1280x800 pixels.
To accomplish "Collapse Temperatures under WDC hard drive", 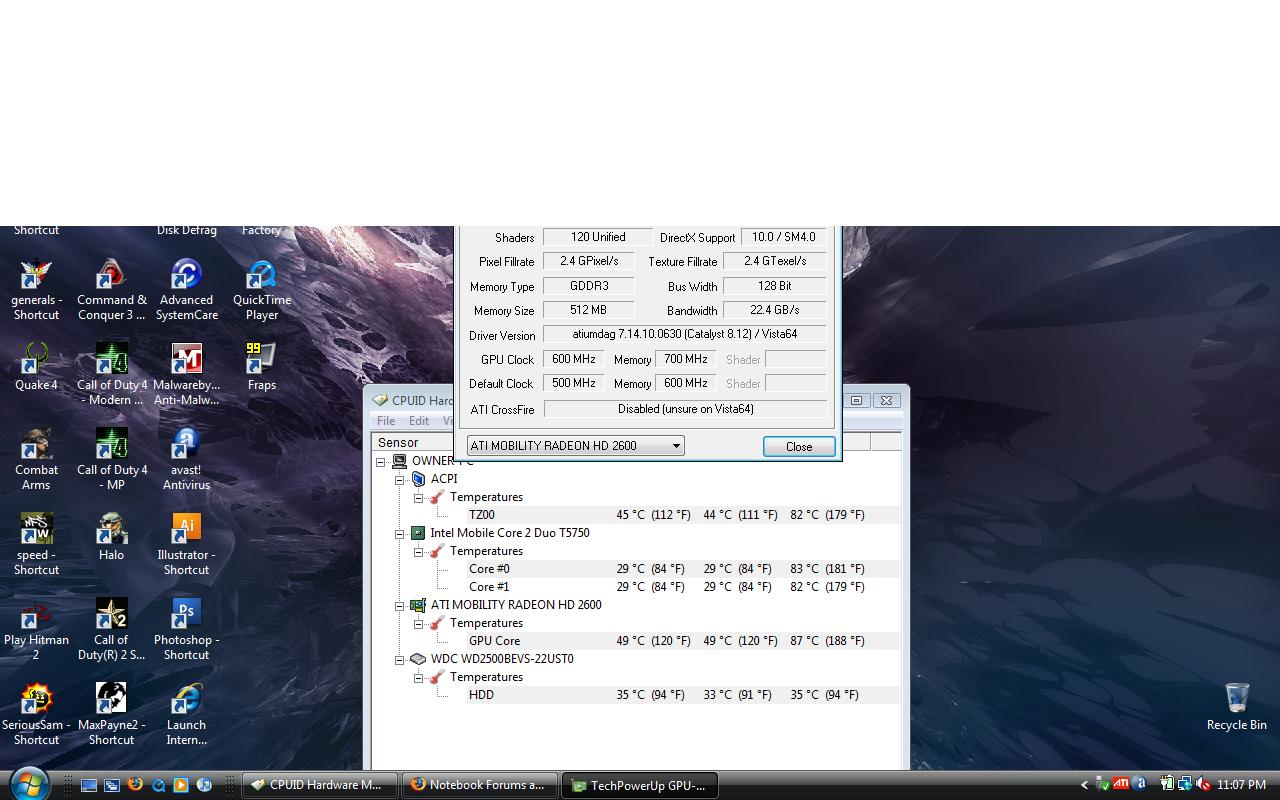I will 419,677.
